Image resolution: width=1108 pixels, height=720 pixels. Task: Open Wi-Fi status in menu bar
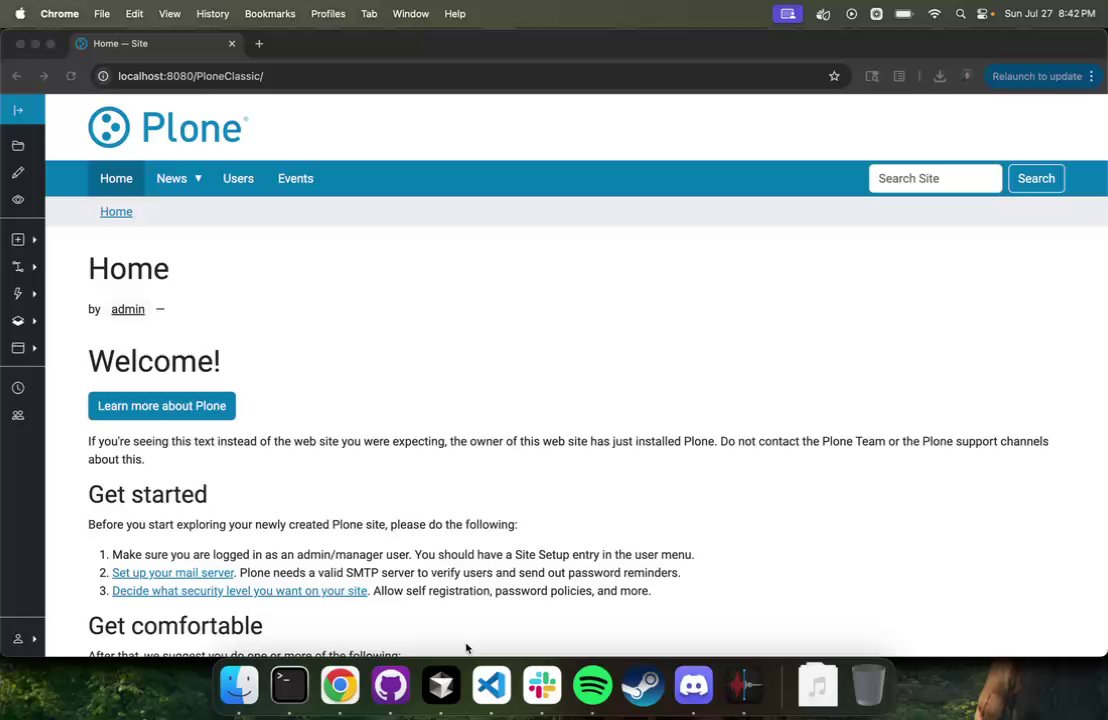[934, 14]
